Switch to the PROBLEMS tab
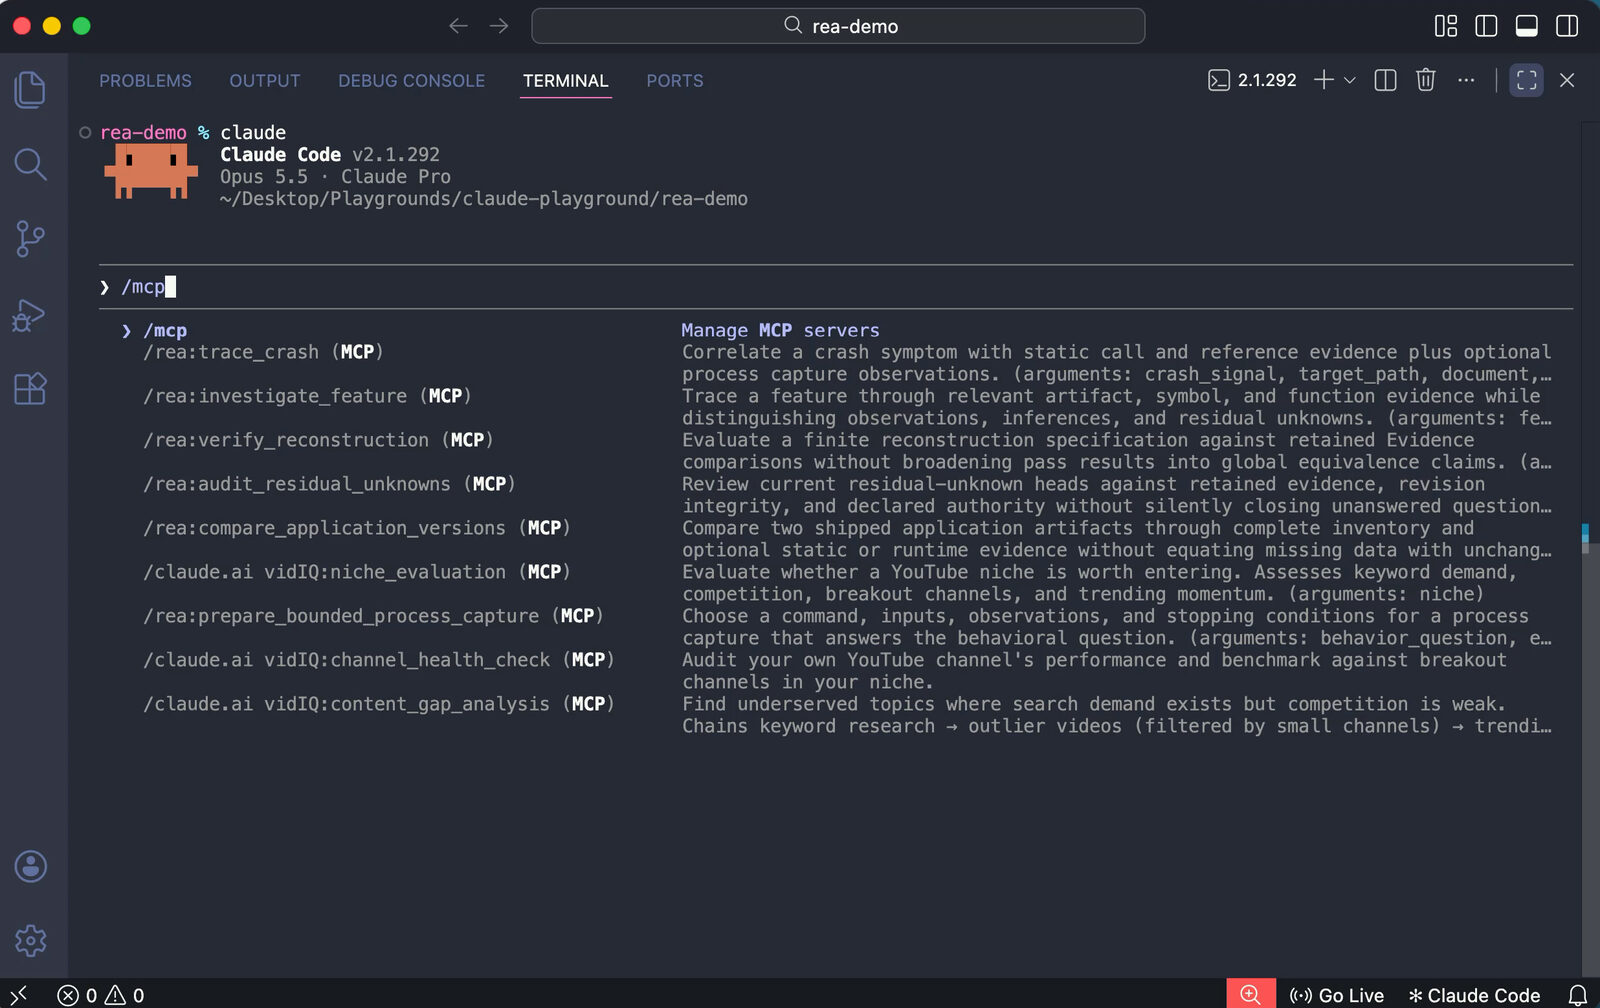The height and width of the screenshot is (1008, 1600). 145,81
